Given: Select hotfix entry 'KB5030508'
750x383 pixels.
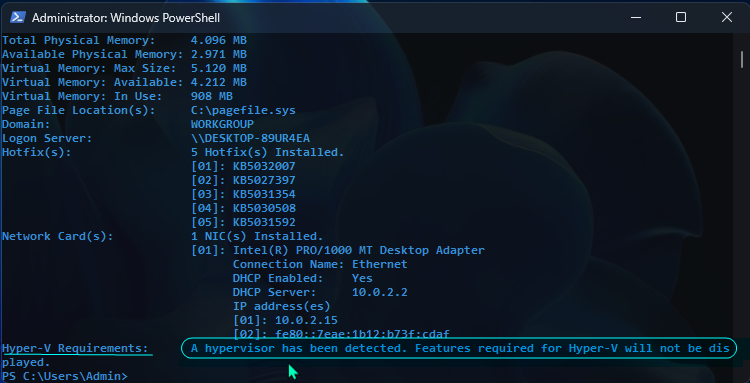Looking at the screenshot, I should [x=264, y=208].
